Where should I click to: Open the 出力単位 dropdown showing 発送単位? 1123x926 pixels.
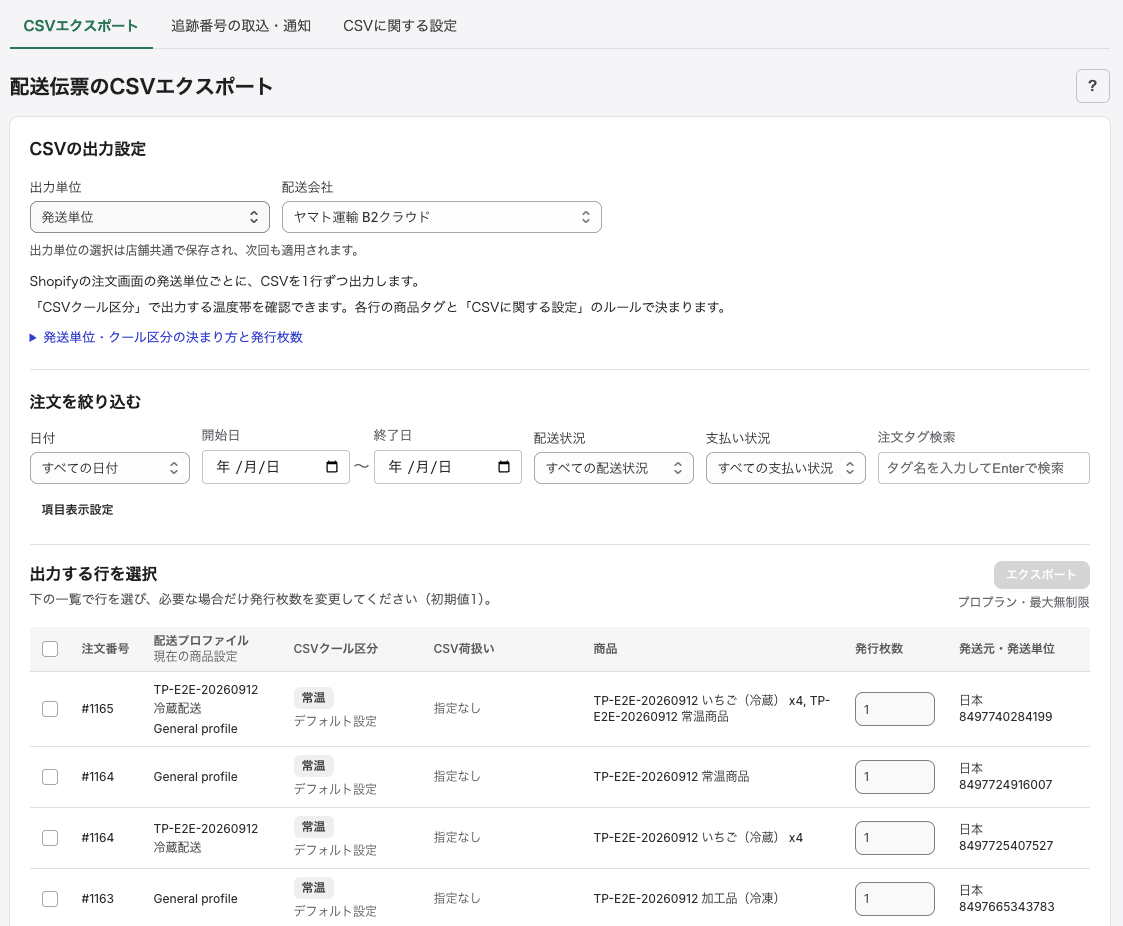150,217
